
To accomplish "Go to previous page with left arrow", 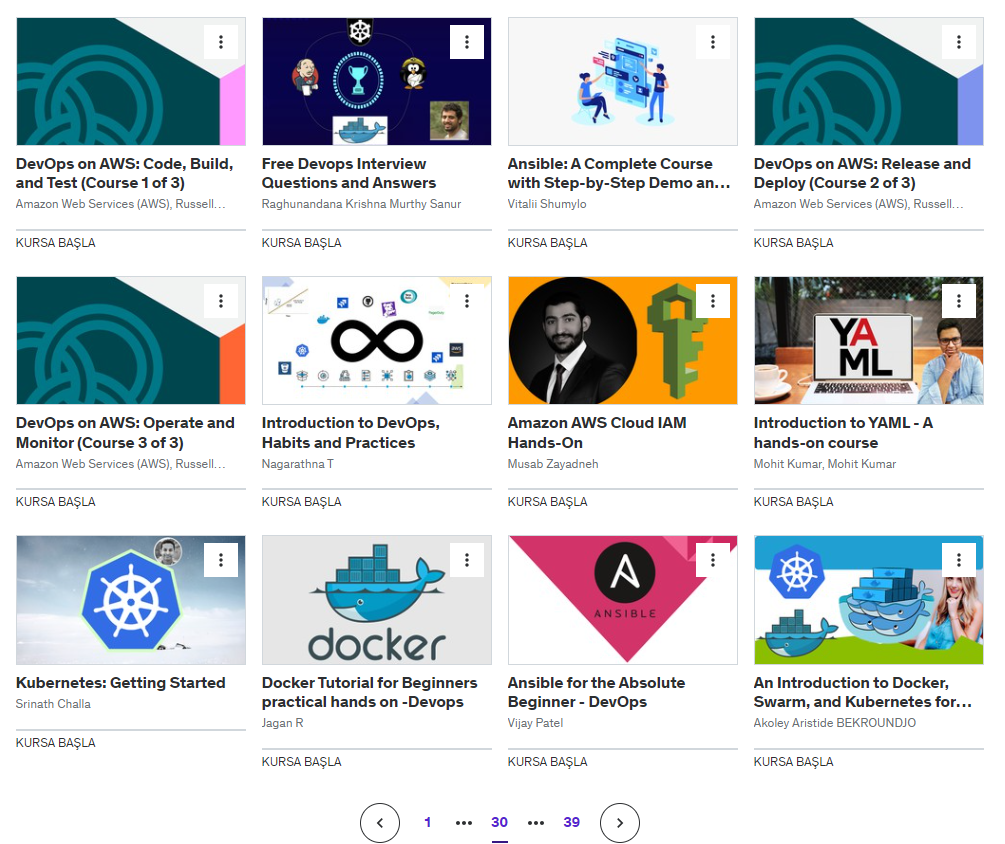I will point(379,823).
